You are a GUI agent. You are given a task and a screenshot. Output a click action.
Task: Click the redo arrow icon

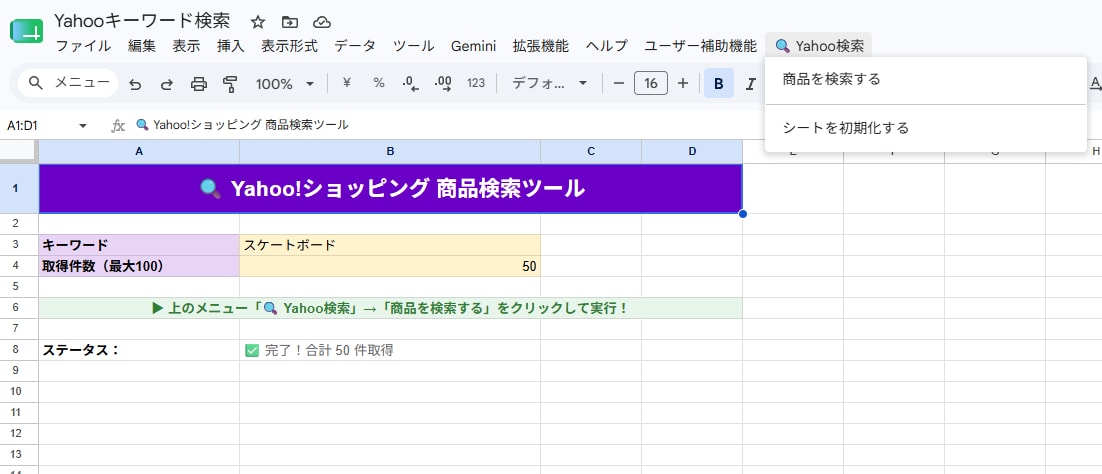tap(167, 84)
